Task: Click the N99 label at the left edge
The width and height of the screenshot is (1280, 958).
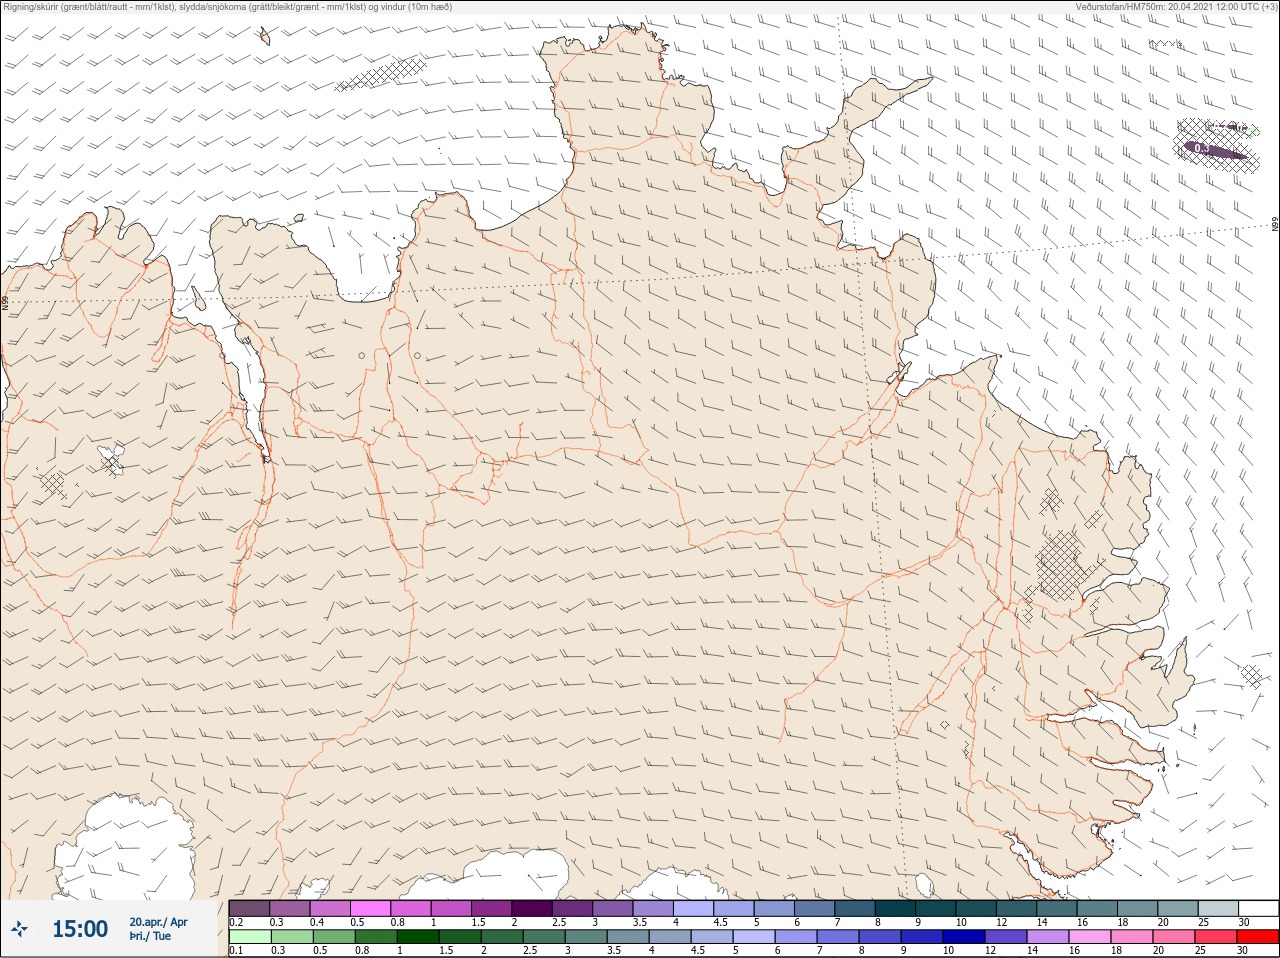Action: click(5, 301)
